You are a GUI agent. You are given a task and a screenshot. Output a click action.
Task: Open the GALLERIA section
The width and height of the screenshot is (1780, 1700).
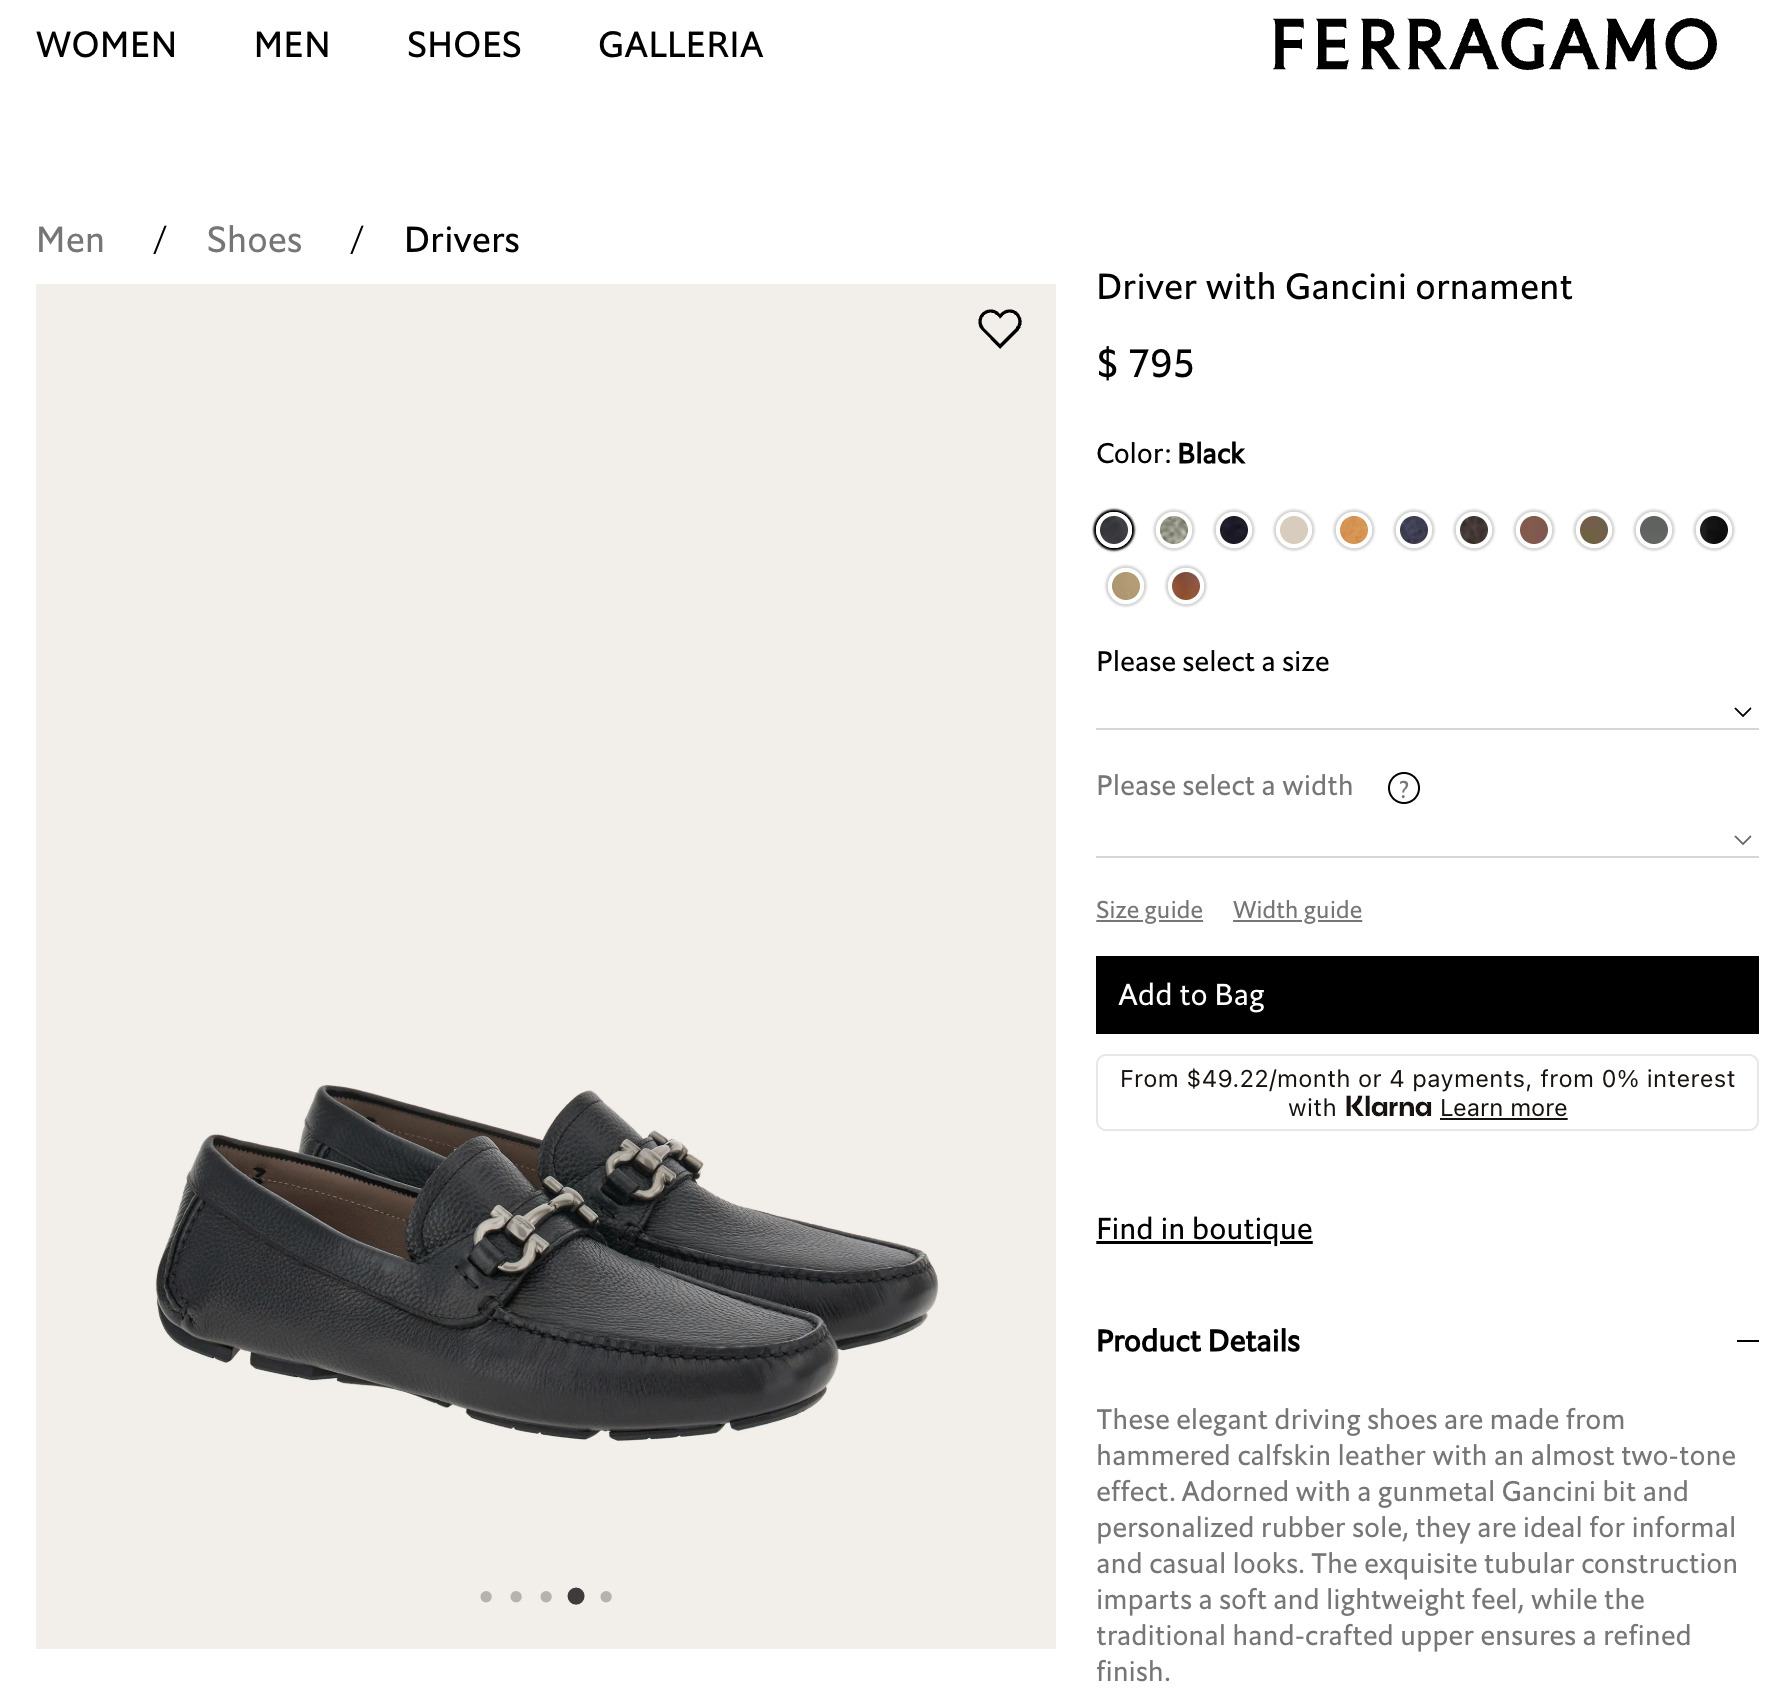(x=681, y=44)
